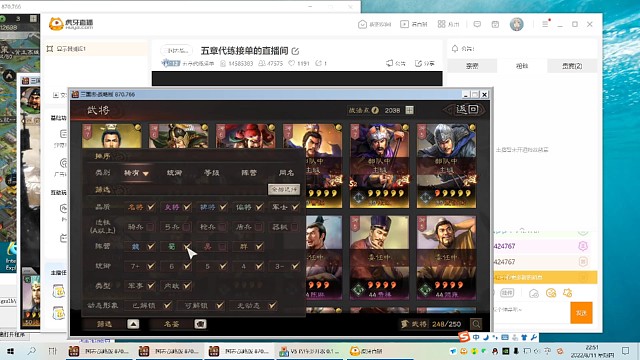Select the purple-armored general card in top row
This screenshot has width=640, height=360.
point(379,166)
